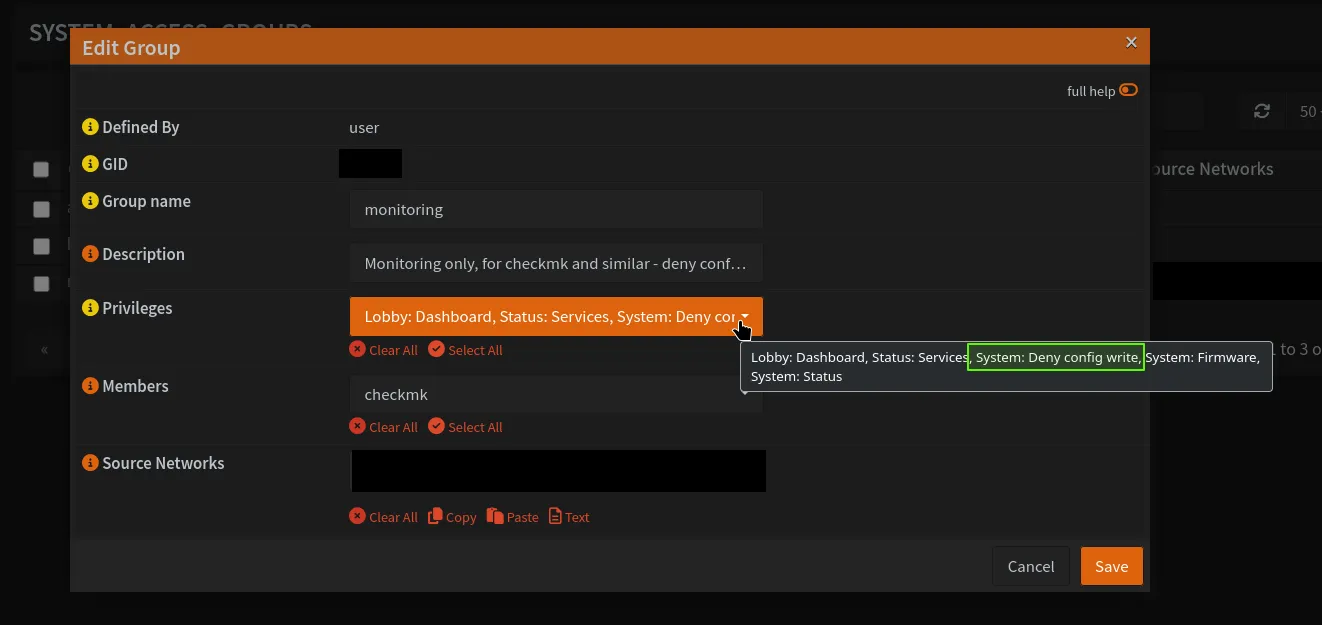Tick the second row checkbox in the groups table

click(x=41, y=245)
